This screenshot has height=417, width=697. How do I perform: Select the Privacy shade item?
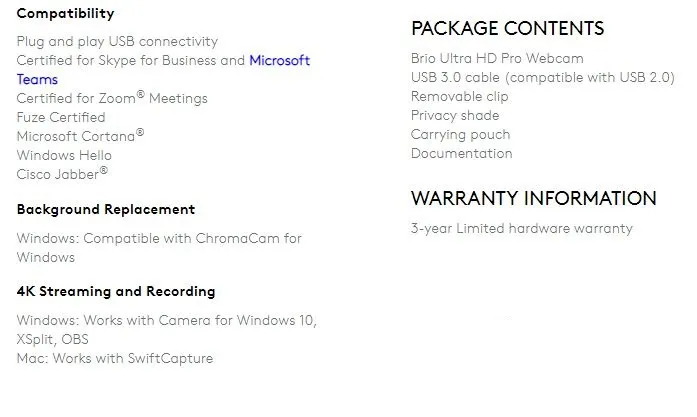[x=455, y=116]
